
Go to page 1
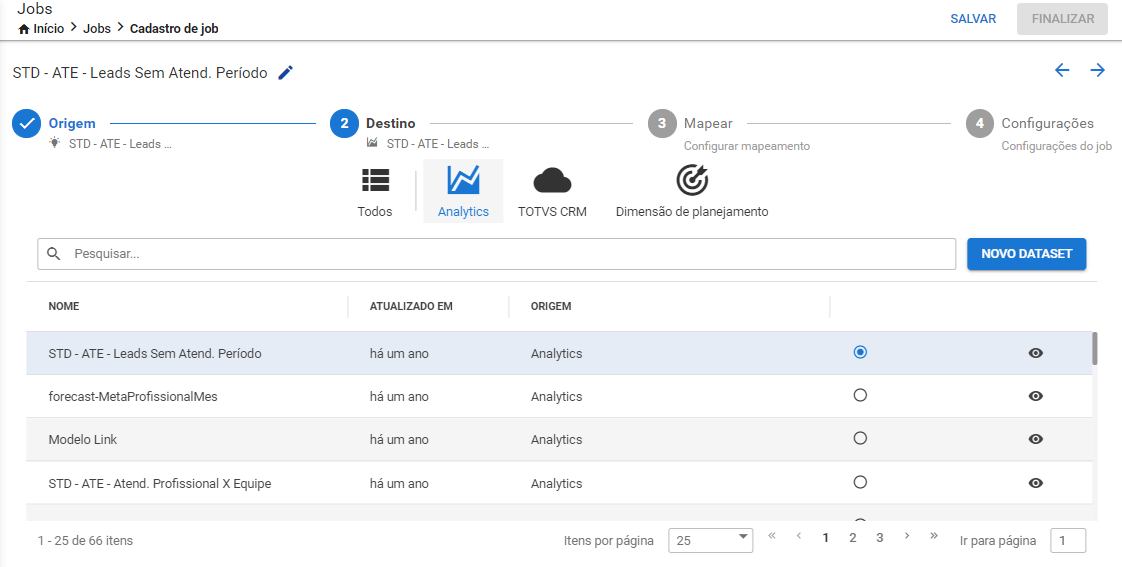tap(826, 538)
